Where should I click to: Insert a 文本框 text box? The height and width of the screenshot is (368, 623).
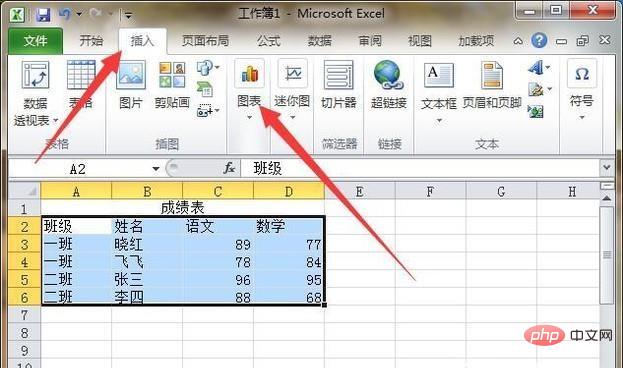pyautogui.click(x=439, y=86)
